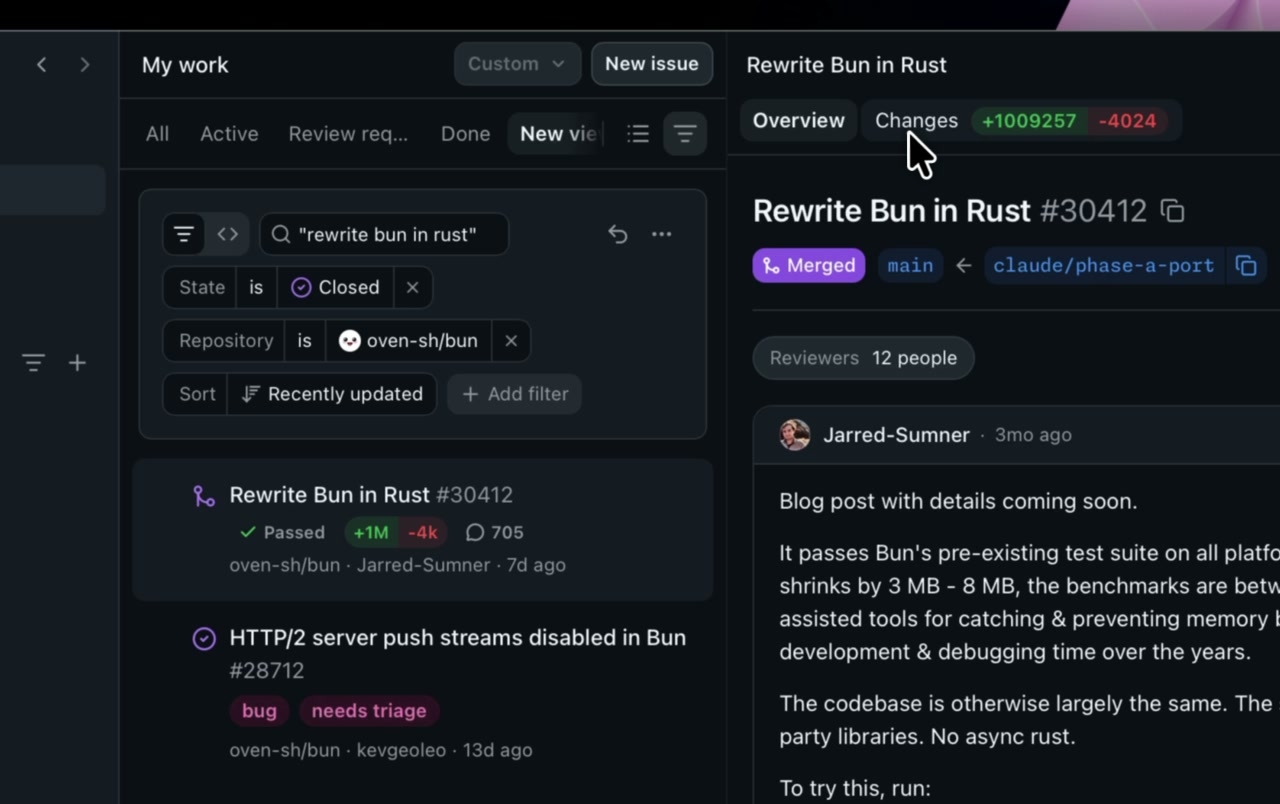Open the three-dot filter options menu
Image resolution: width=1280 pixels, height=804 pixels.
662,234
